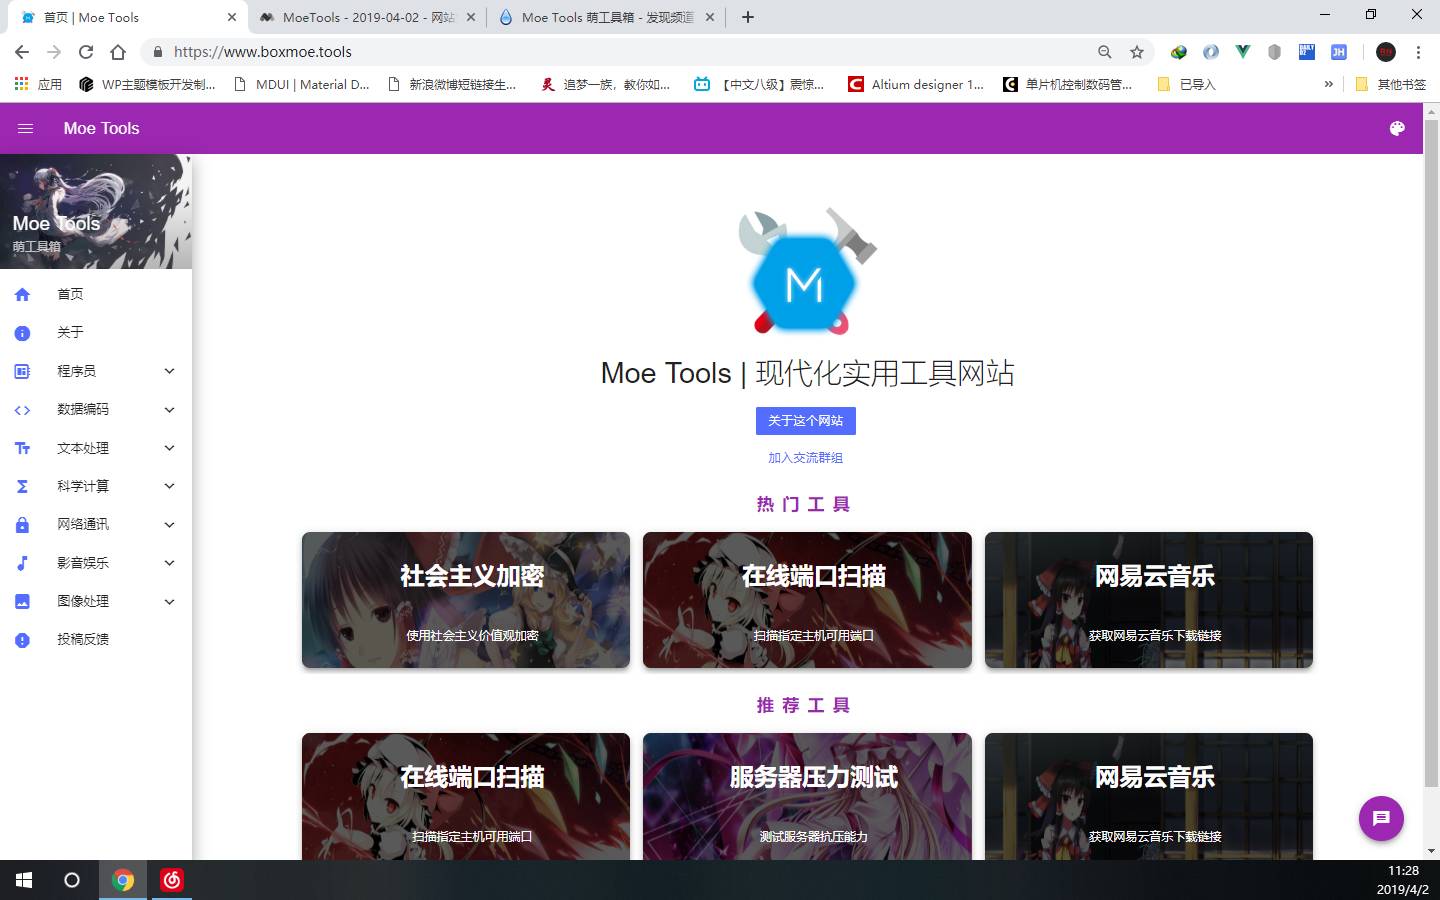Screen dimensions: 1440x900
Task: Open 在线端口扫描 card under 热门工具
Action: (807, 600)
